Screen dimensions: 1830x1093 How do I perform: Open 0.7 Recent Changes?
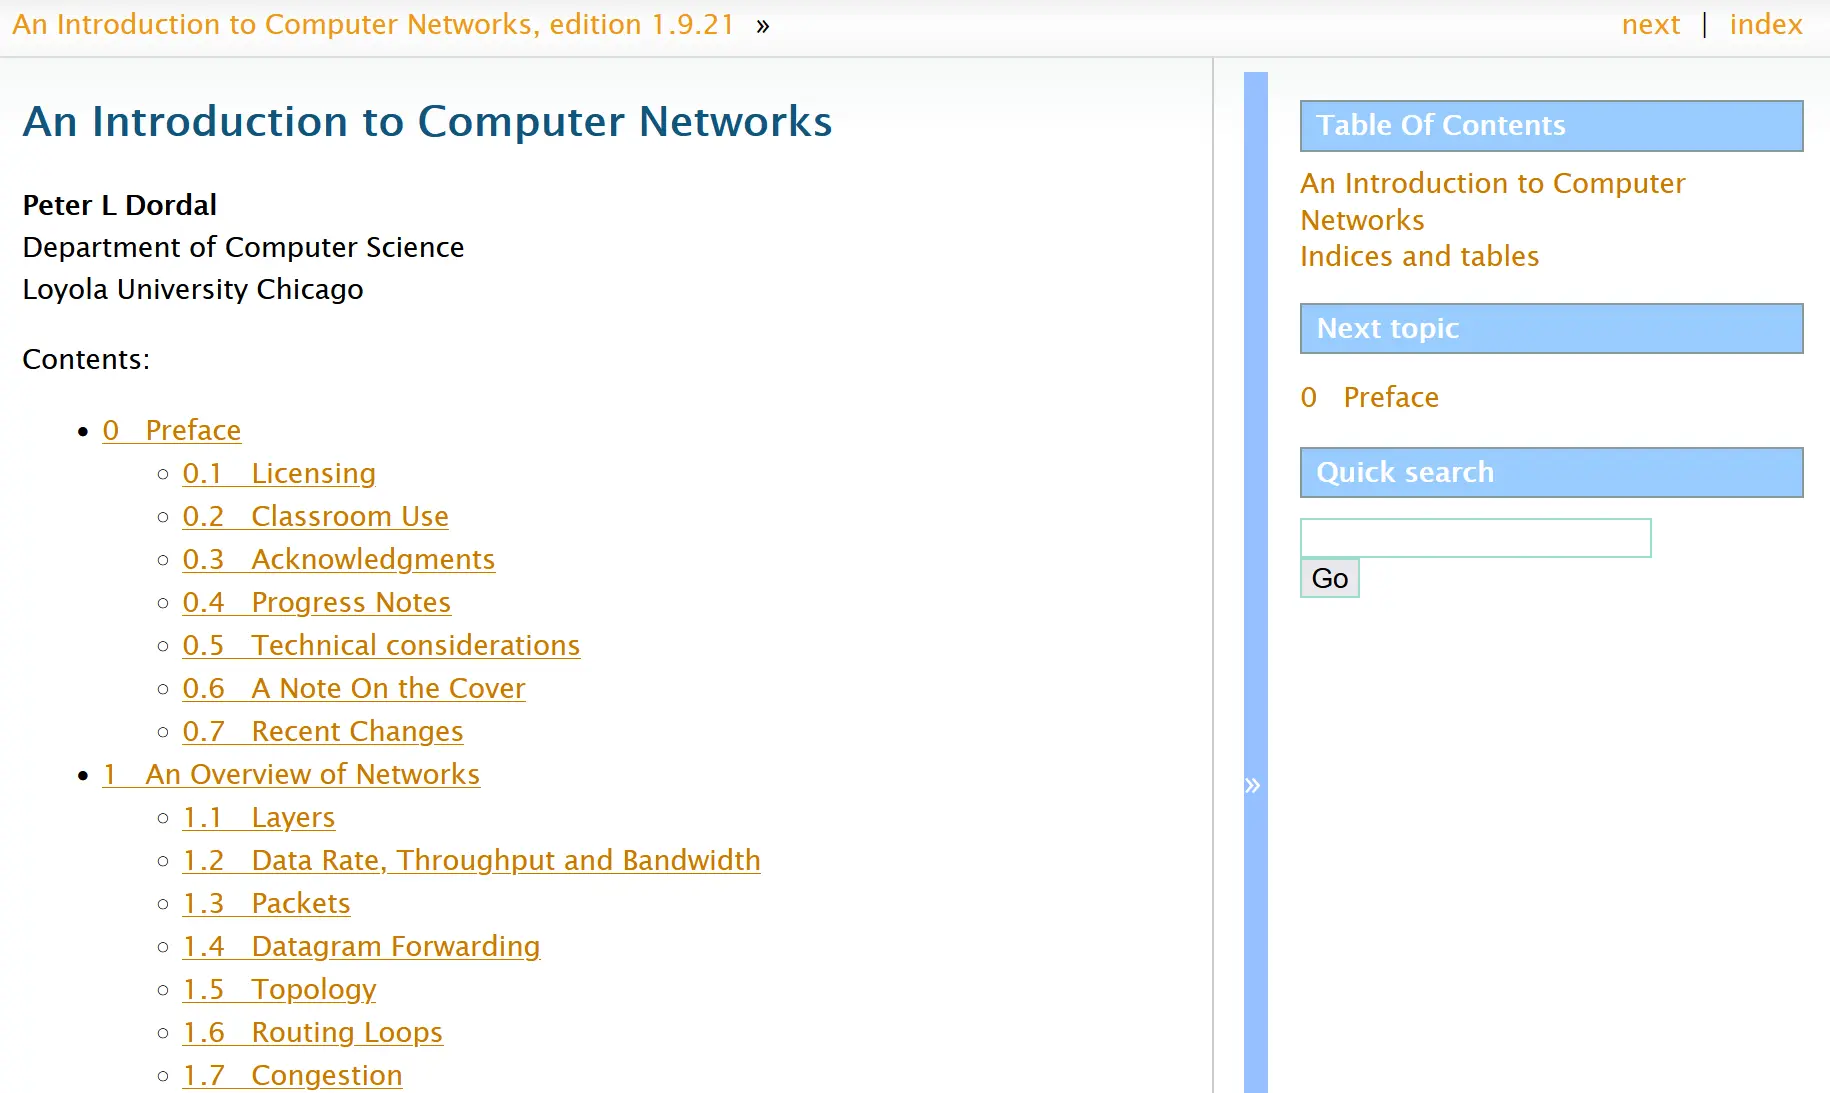click(322, 731)
